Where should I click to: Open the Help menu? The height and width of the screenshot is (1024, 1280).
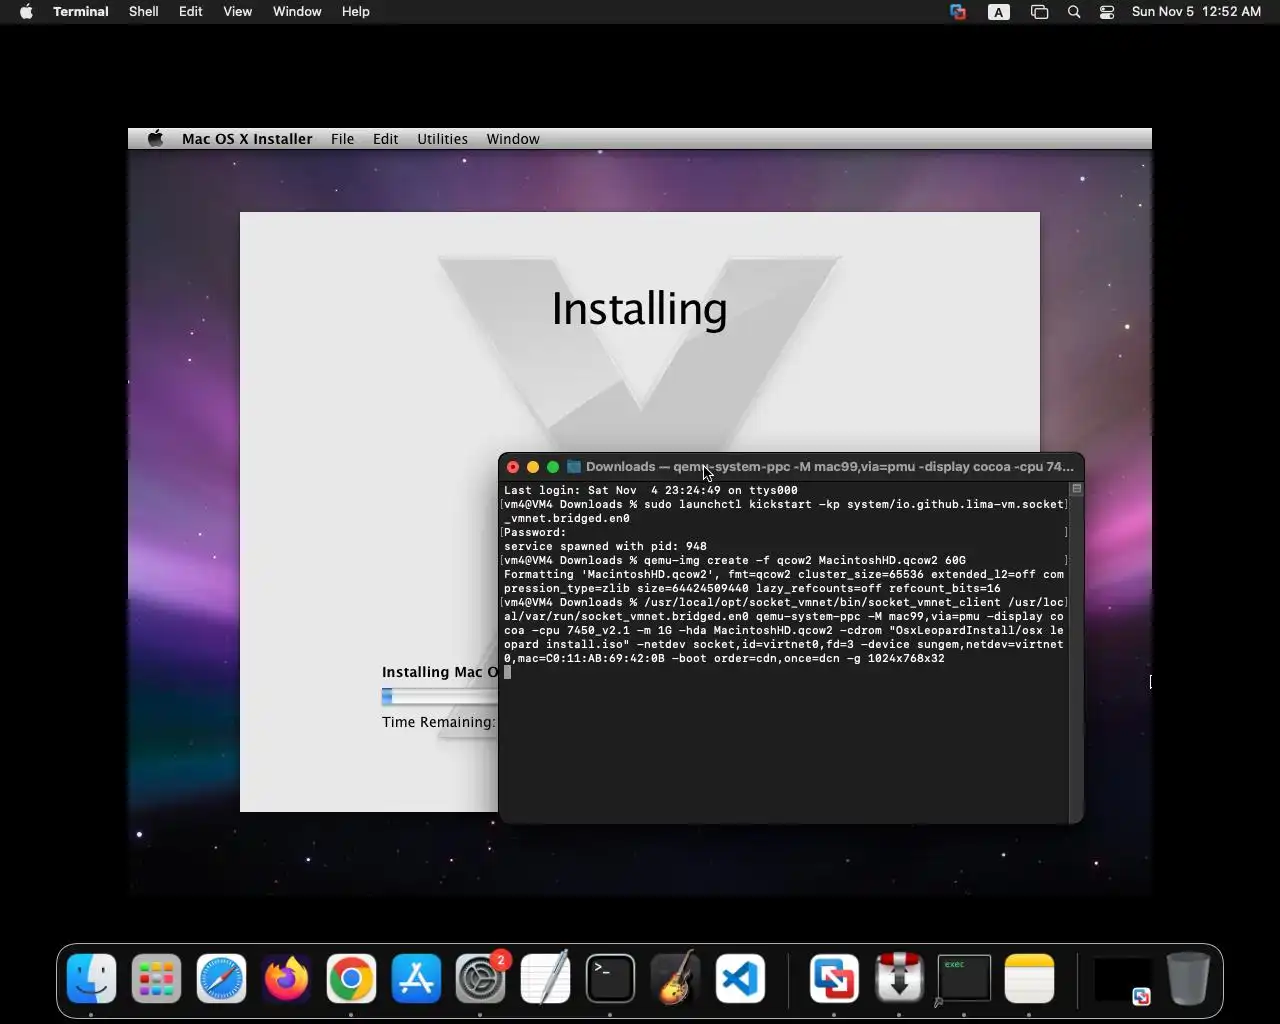(356, 12)
